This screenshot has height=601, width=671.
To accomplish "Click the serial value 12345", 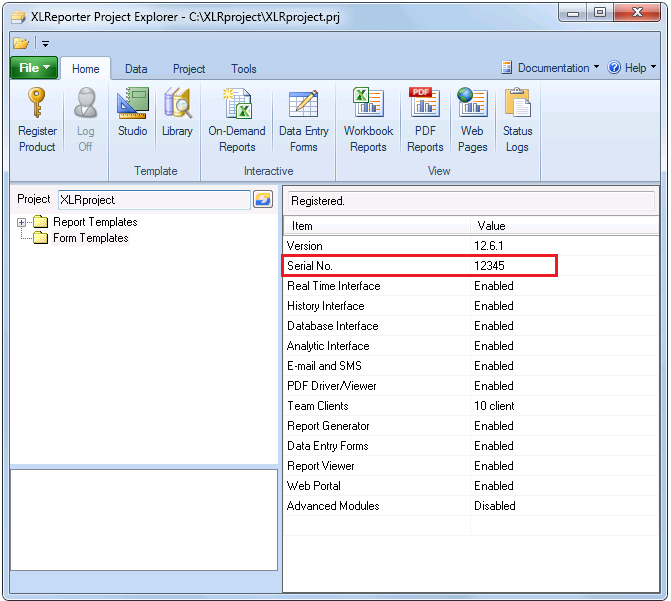I will coord(489,266).
